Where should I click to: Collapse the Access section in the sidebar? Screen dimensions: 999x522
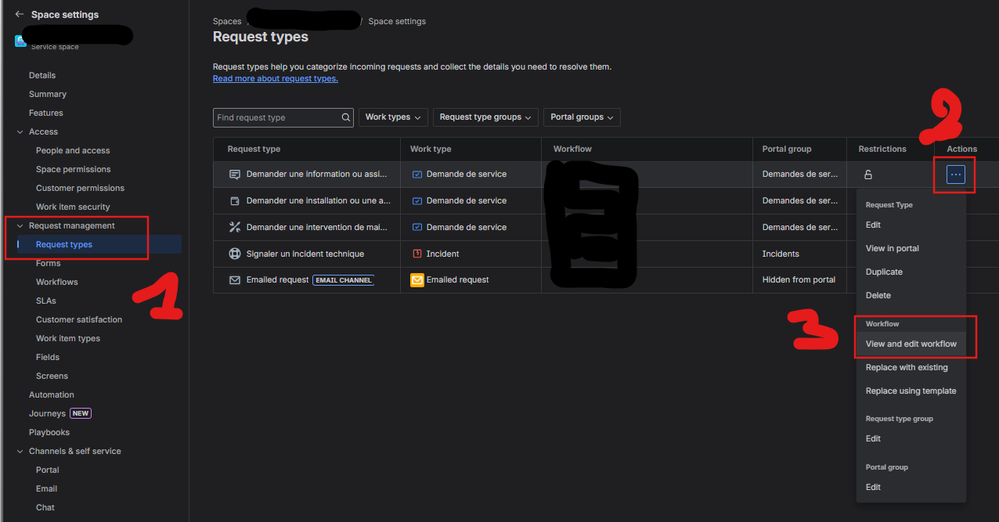coord(20,132)
